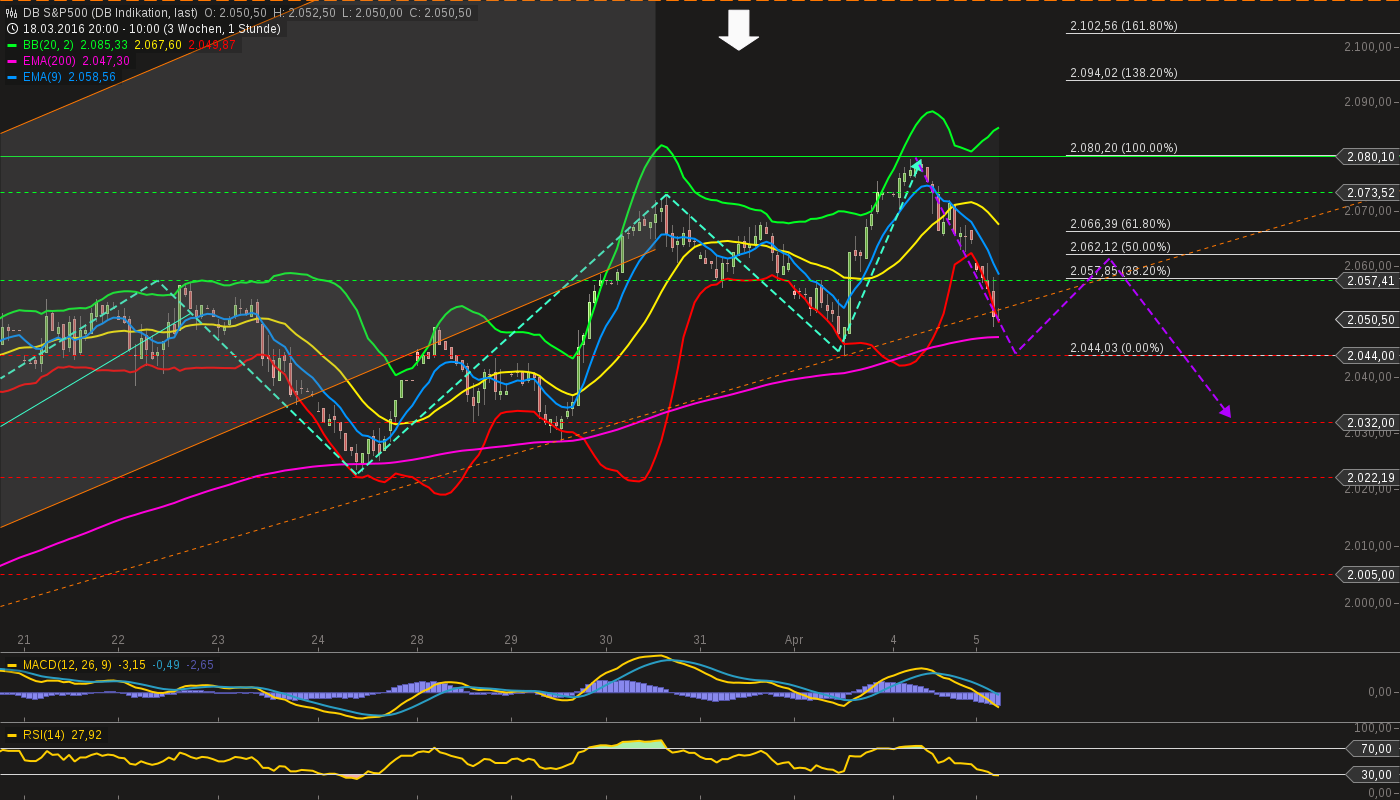
Task: Click the RSI 30,00 level tag
Action: (1372, 775)
